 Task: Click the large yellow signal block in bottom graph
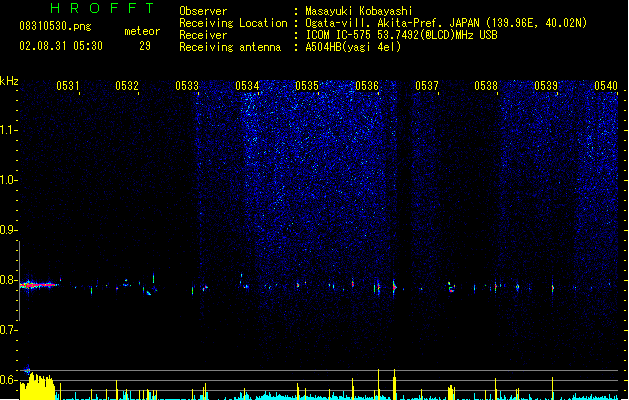point(37,387)
